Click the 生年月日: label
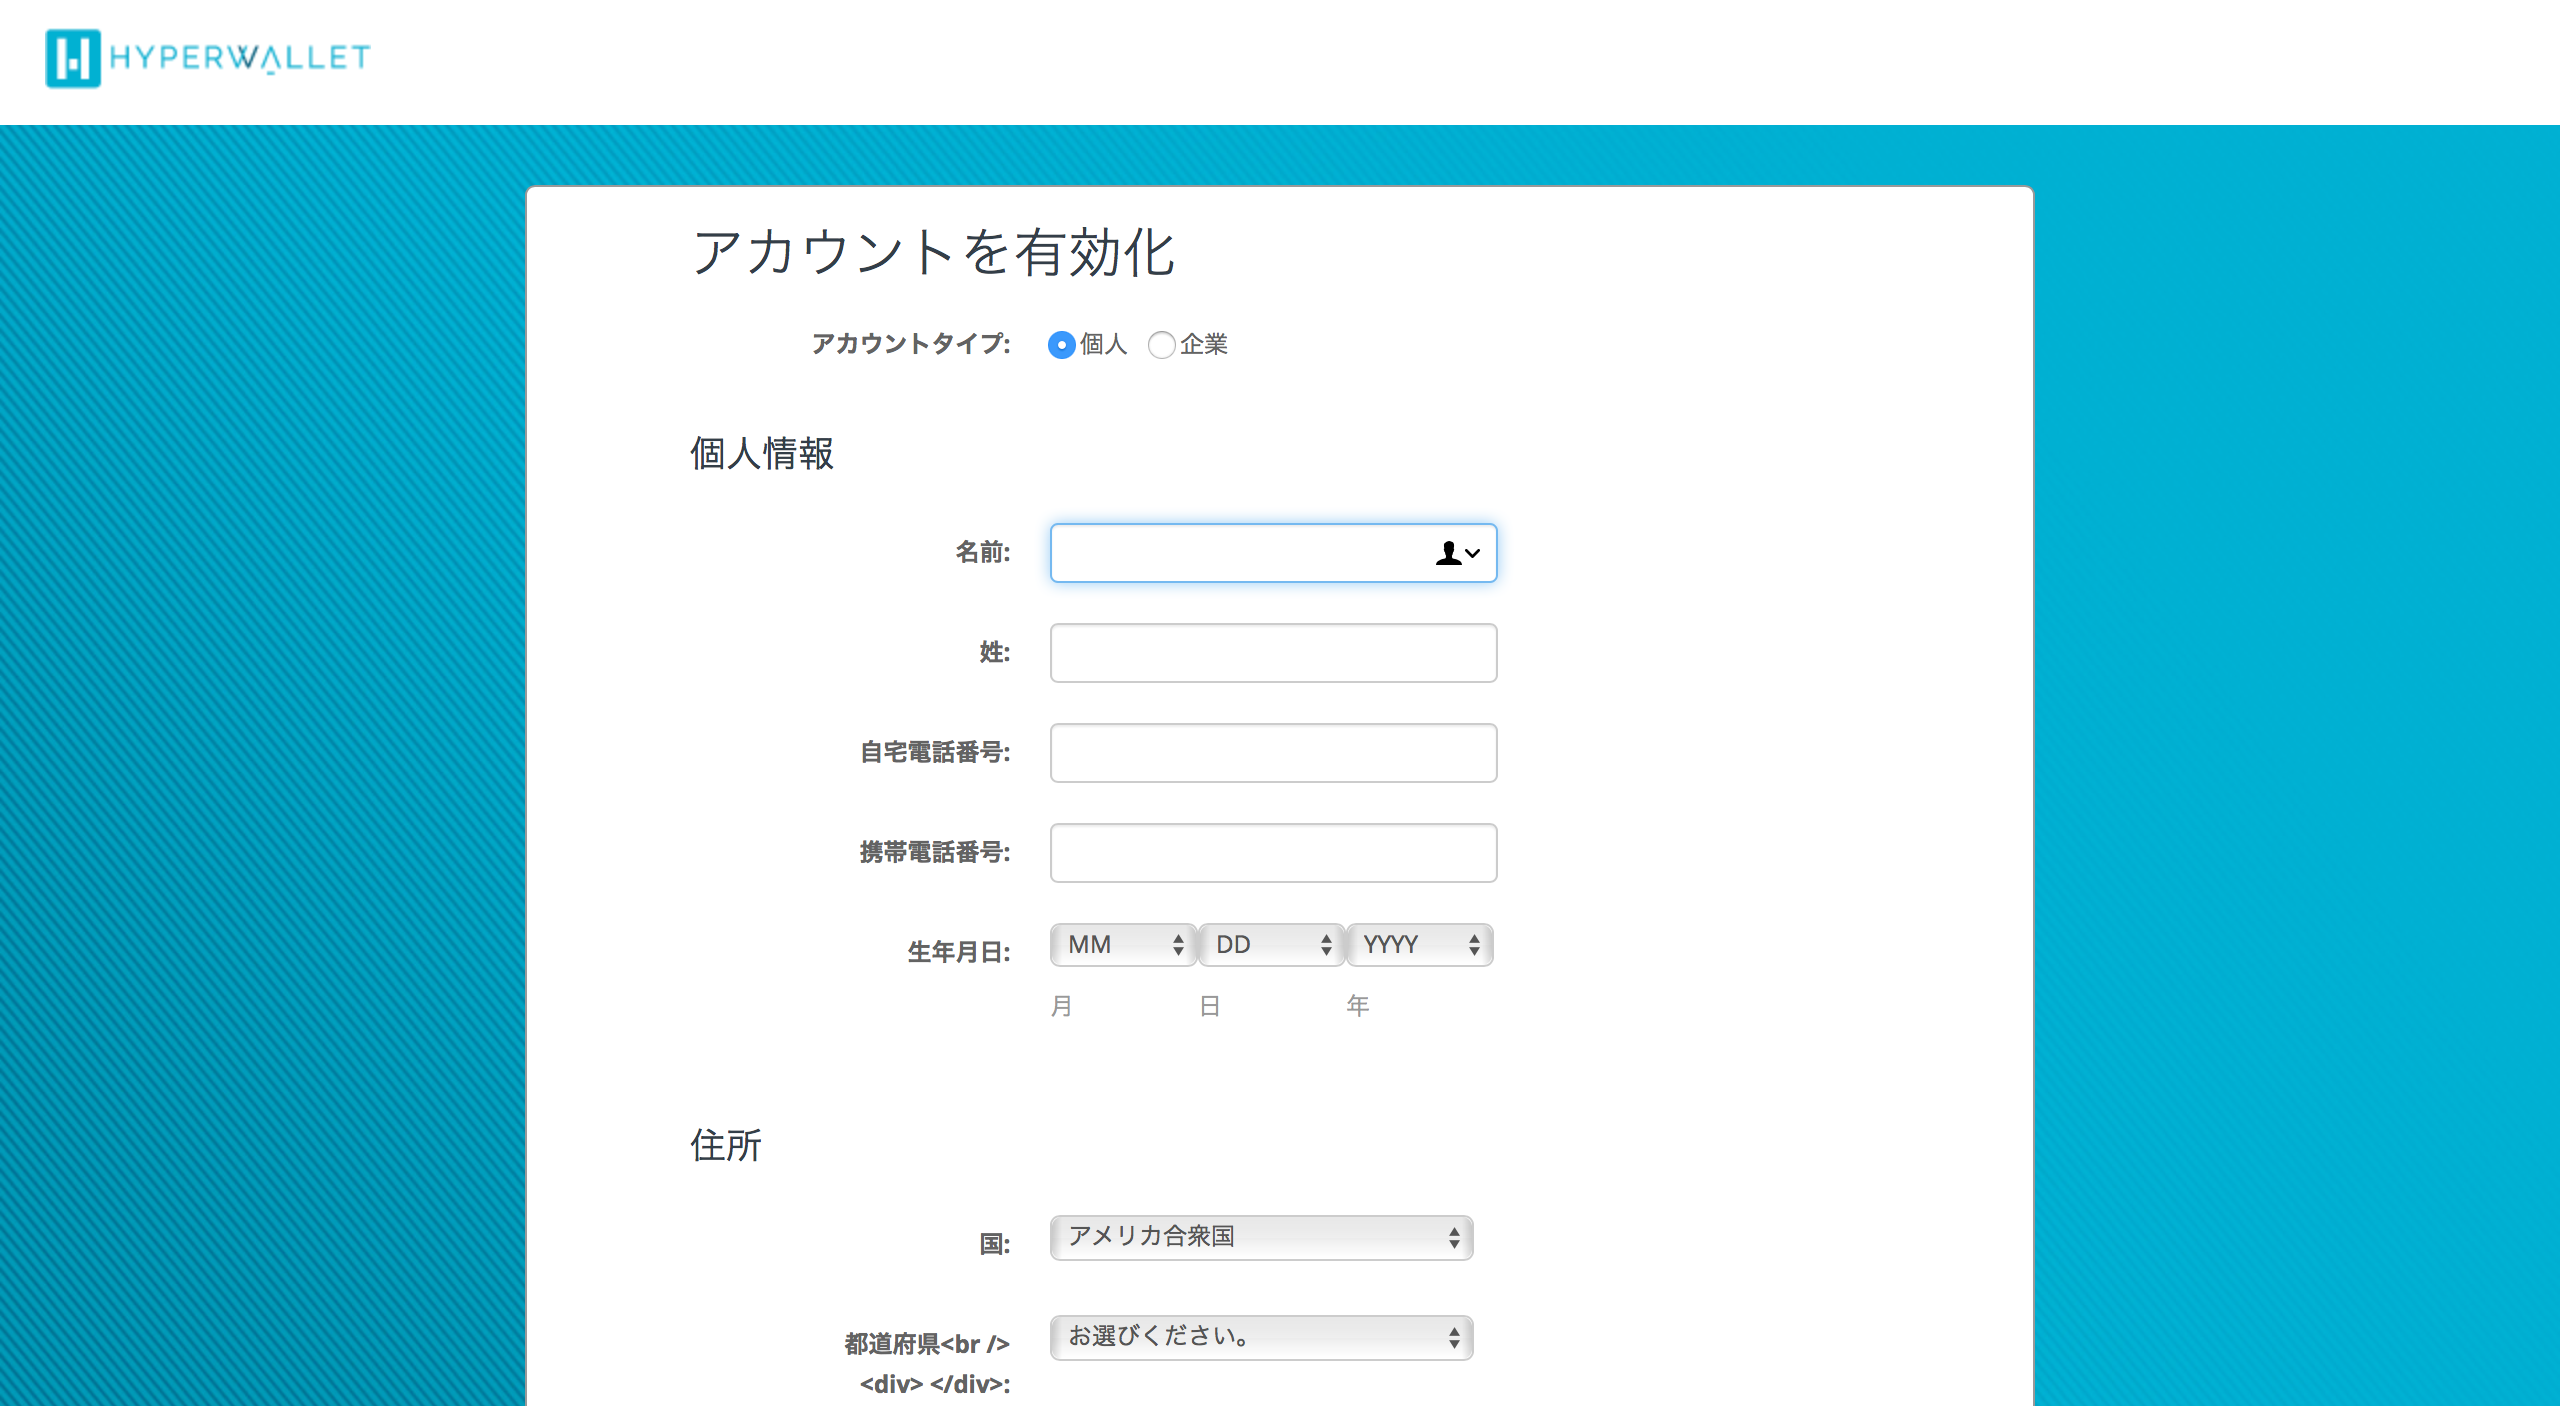Screen dimensions: 2560x1406 tap(959, 952)
